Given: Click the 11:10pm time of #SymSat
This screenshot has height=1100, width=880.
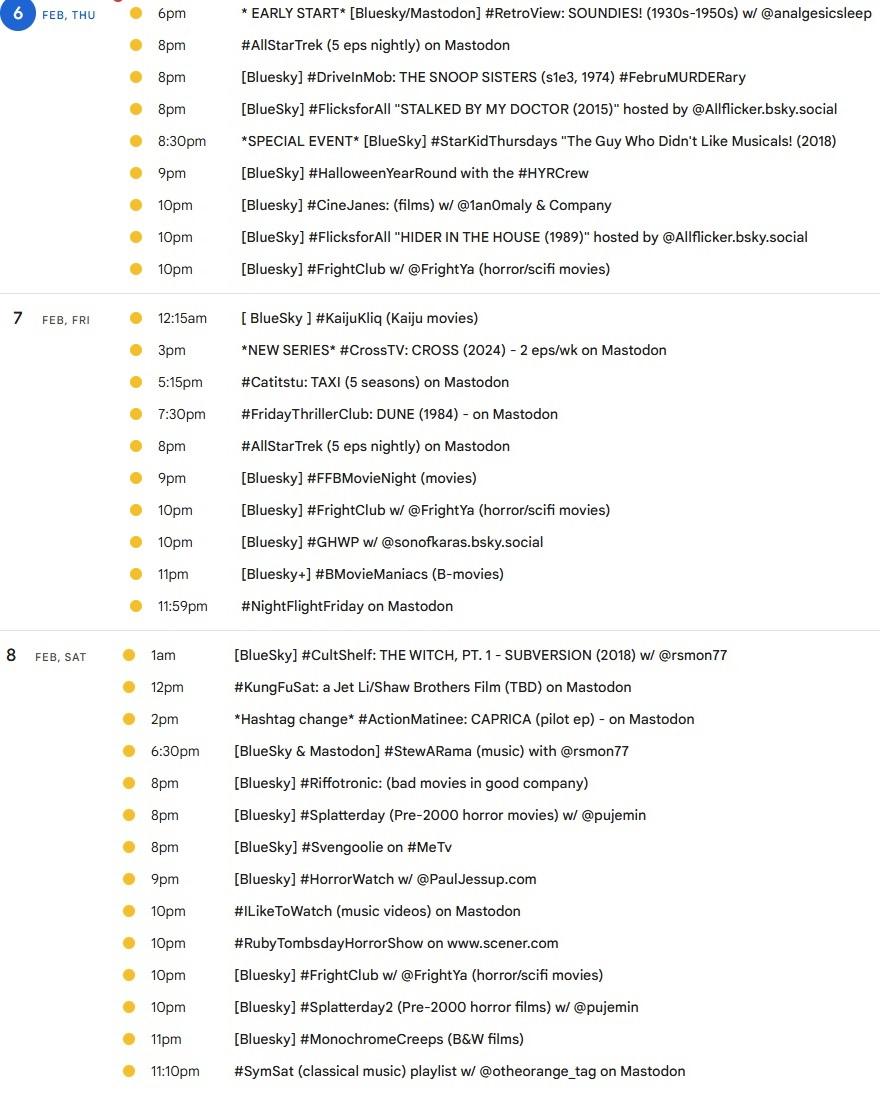Looking at the screenshot, I should click(x=175, y=1071).
